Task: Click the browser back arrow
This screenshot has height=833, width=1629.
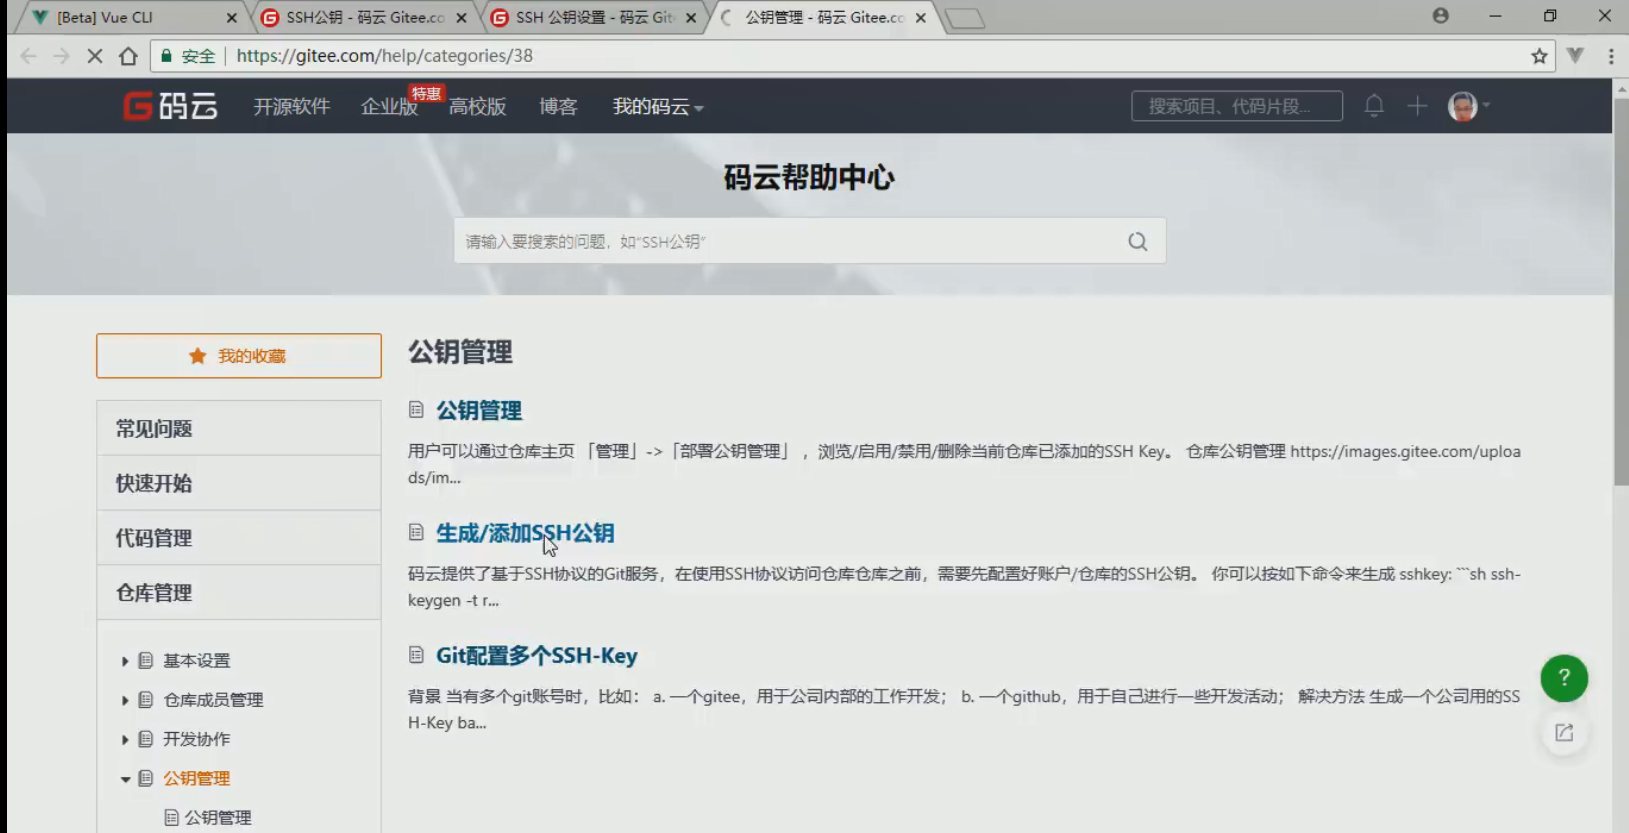Action: 29,56
